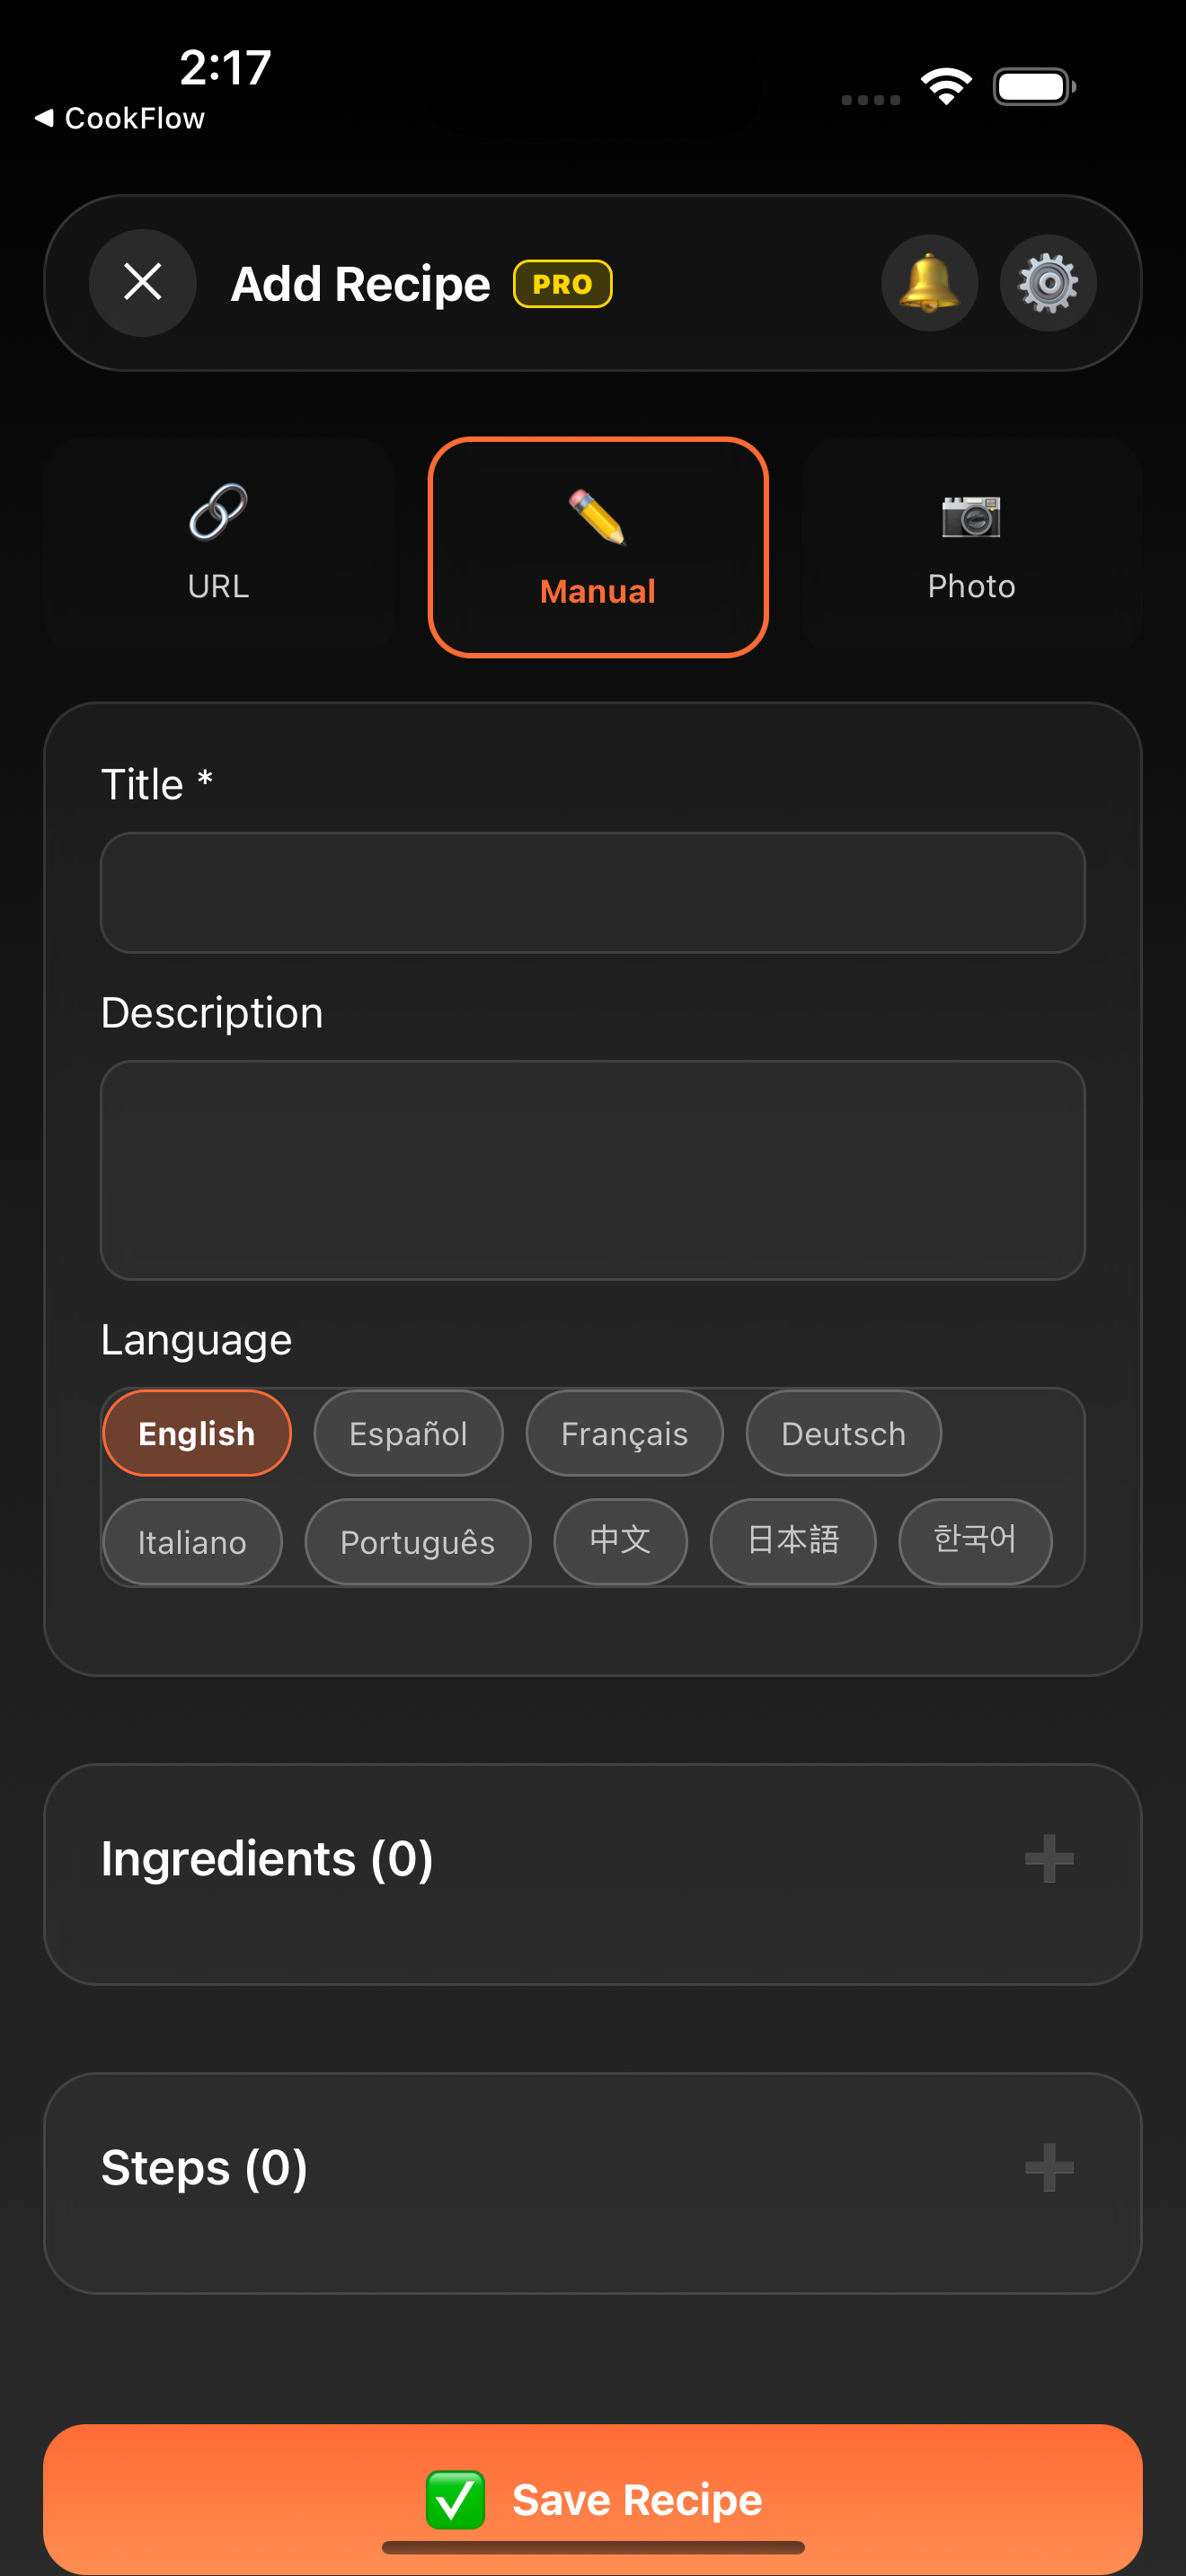This screenshot has height=2576, width=1186.
Task: Tap the 2:17 clock
Action: (225, 67)
